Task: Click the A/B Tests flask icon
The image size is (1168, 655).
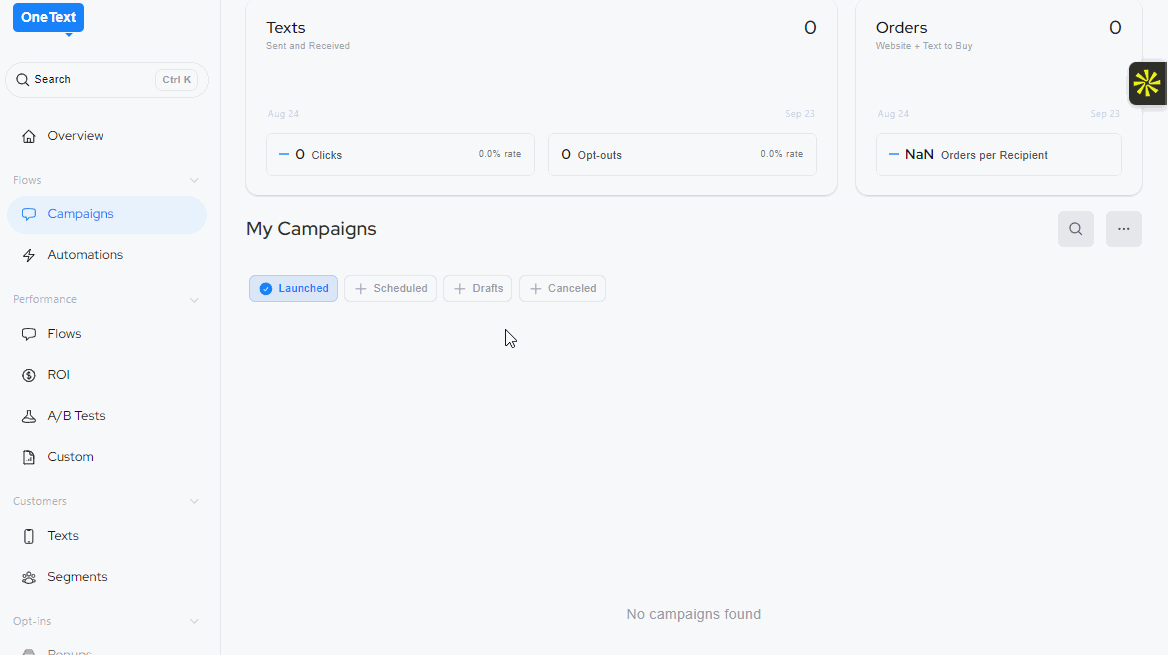Action: [x=29, y=417]
